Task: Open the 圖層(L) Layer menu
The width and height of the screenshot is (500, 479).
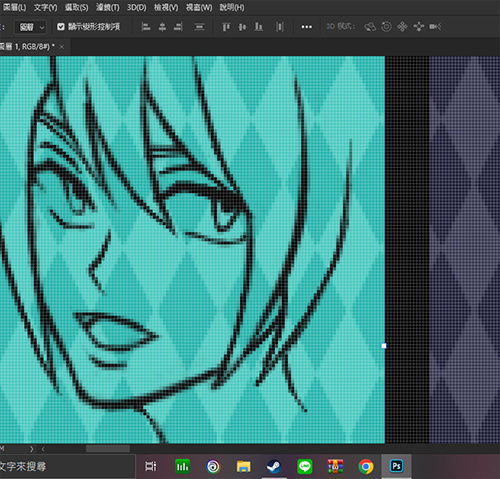Action: click(14, 7)
